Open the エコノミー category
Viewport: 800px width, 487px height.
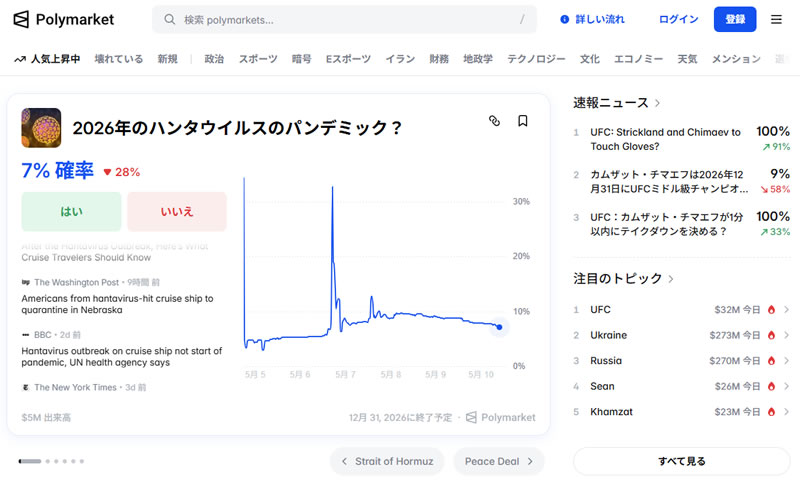[x=638, y=59]
